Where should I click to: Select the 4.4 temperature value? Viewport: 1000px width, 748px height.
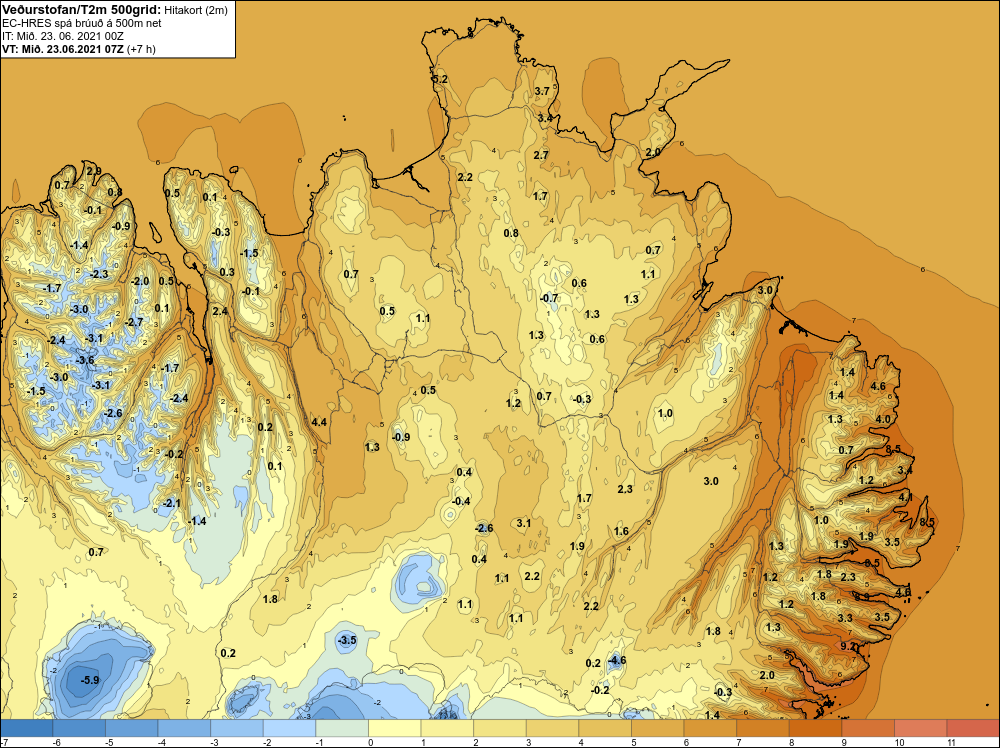(x=319, y=422)
